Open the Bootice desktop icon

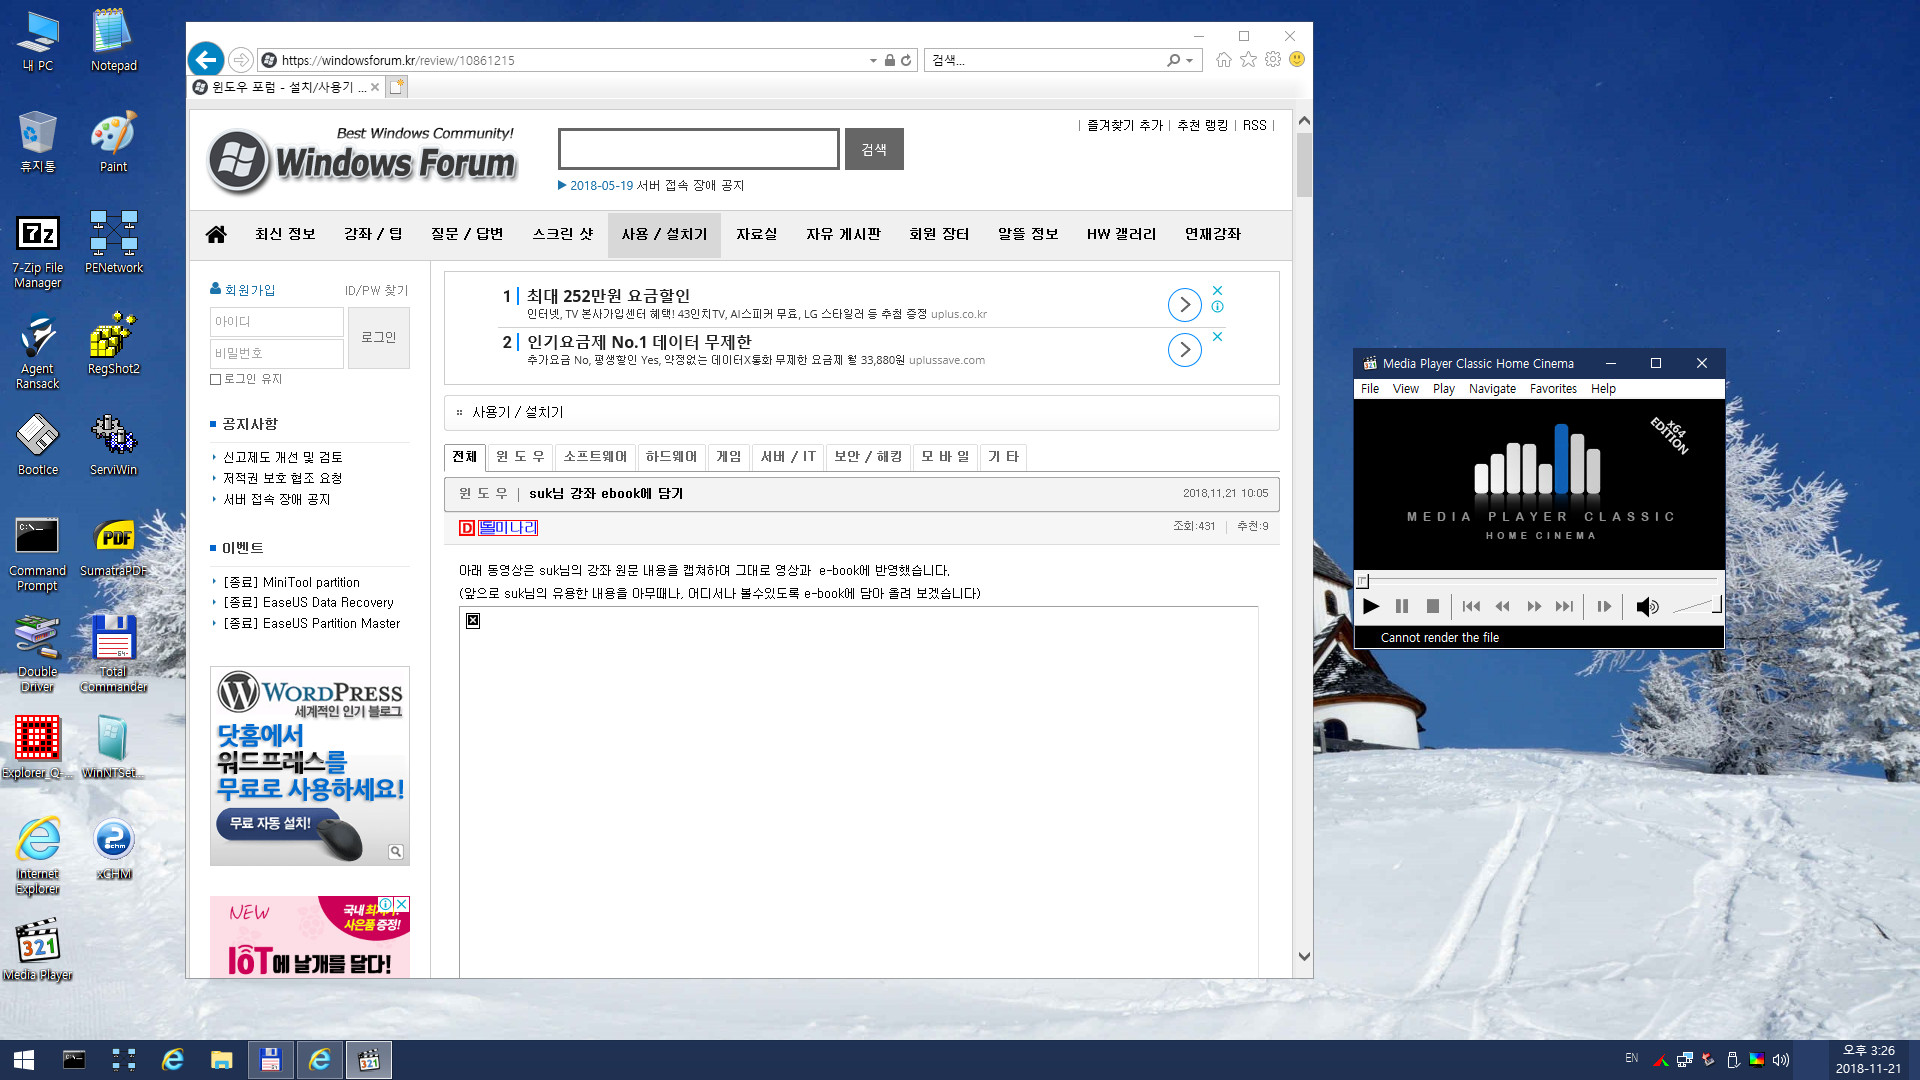point(38,445)
